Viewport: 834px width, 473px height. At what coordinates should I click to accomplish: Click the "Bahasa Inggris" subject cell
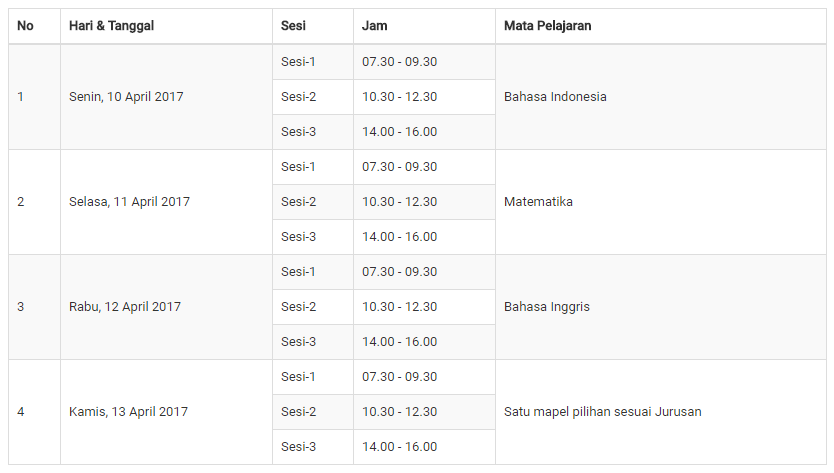coord(661,307)
